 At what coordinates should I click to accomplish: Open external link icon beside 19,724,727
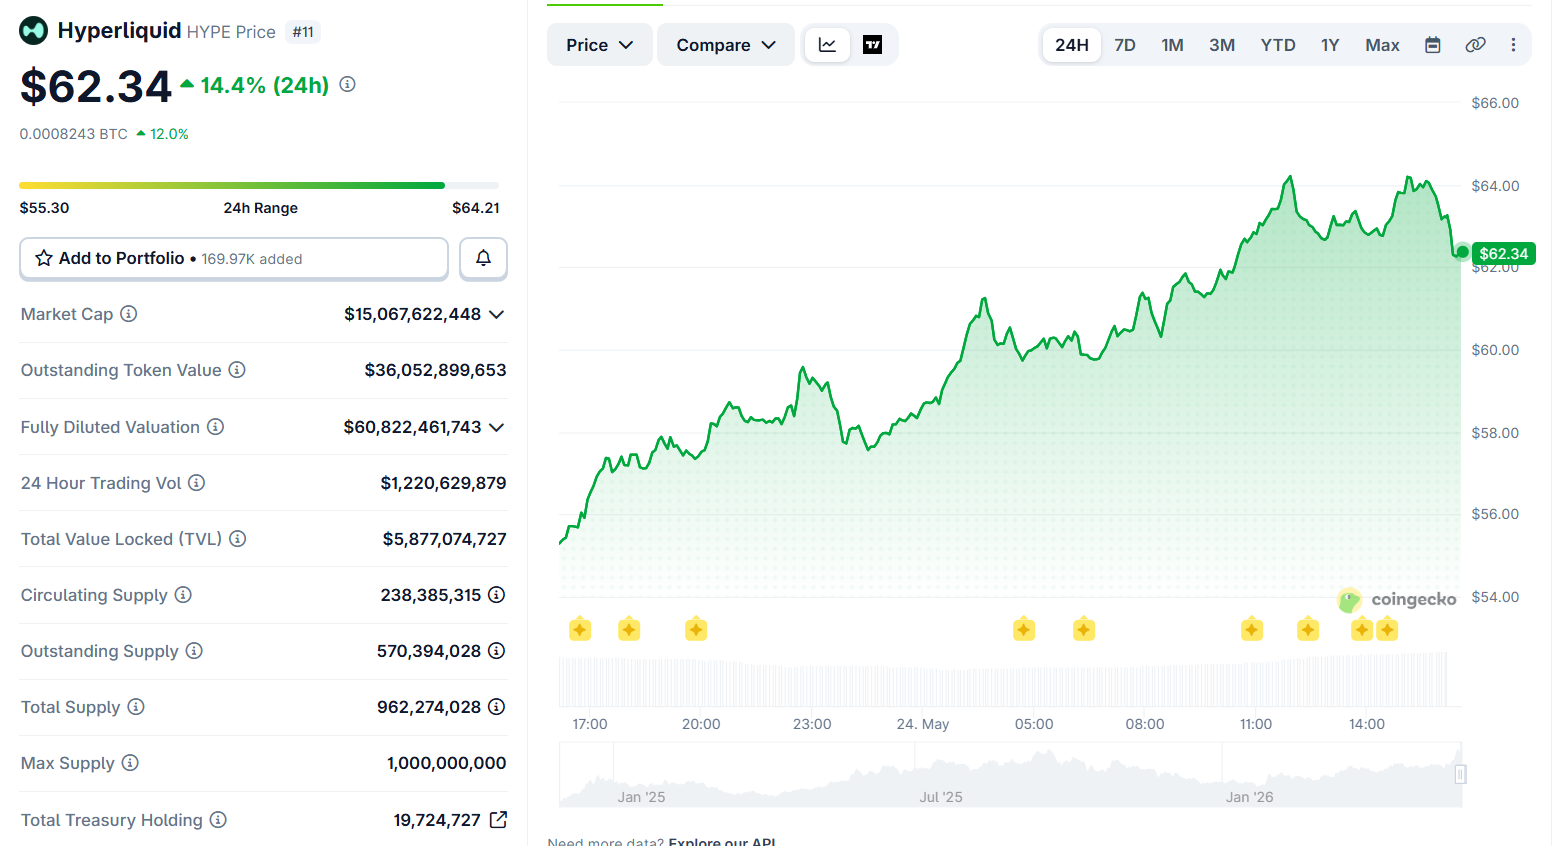(498, 820)
